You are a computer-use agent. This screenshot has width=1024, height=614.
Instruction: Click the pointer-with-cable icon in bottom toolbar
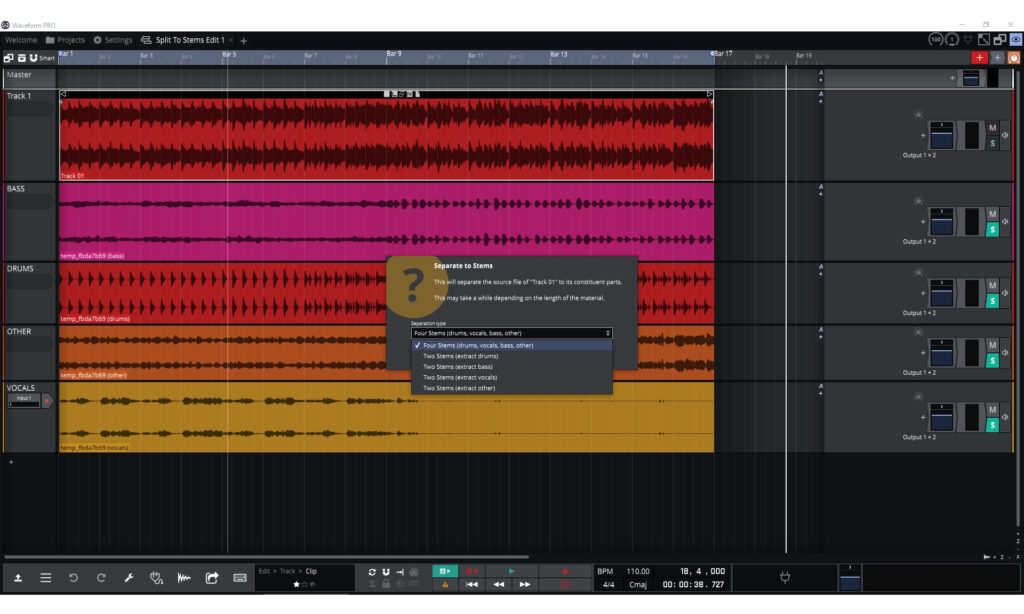(x=156, y=578)
